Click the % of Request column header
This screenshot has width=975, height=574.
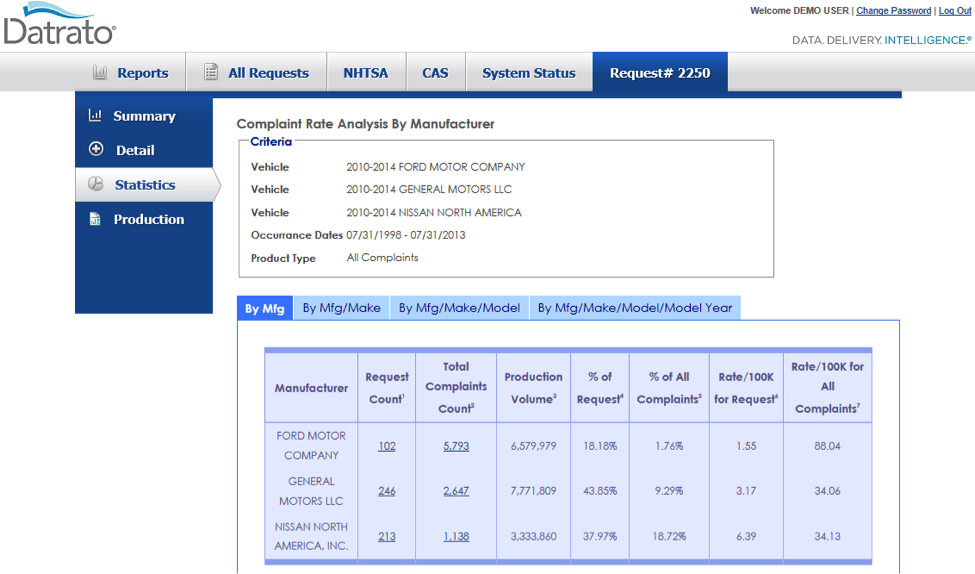coord(600,387)
